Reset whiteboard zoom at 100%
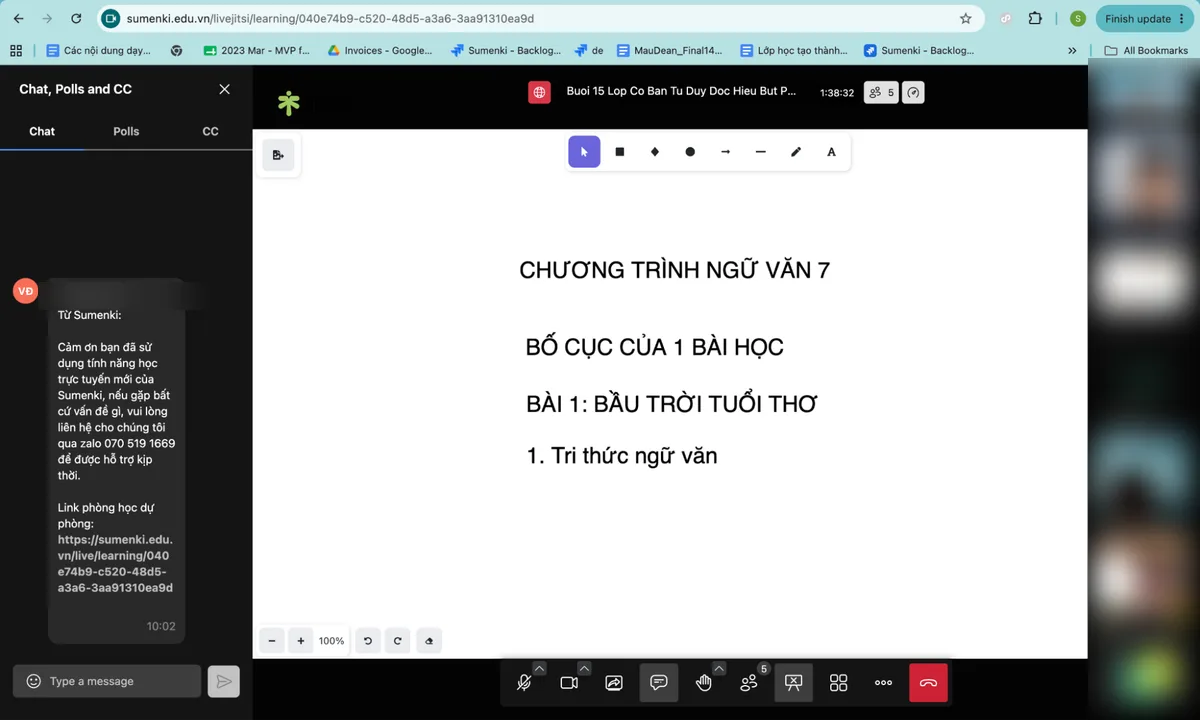The width and height of the screenshot is (1200, 720). 332,641
